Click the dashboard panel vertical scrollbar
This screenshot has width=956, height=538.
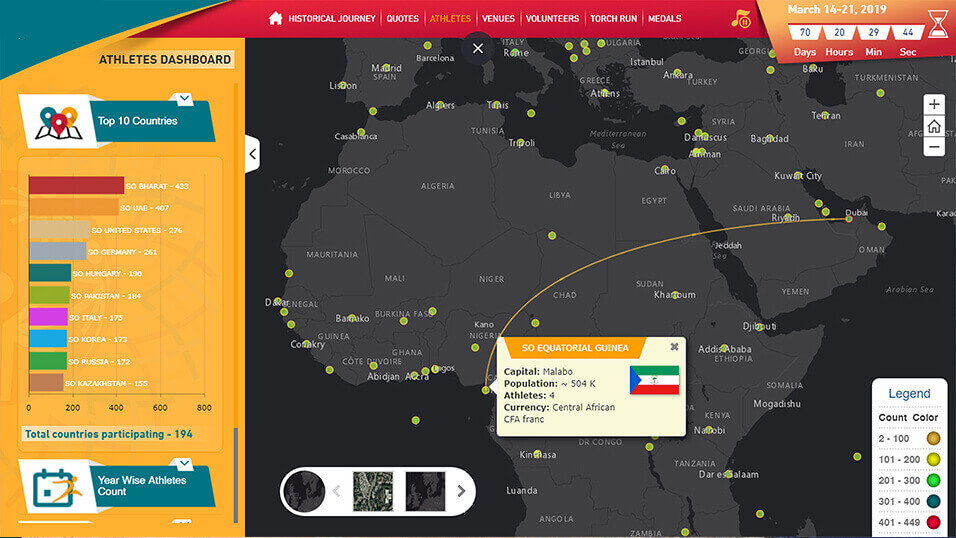236,475
